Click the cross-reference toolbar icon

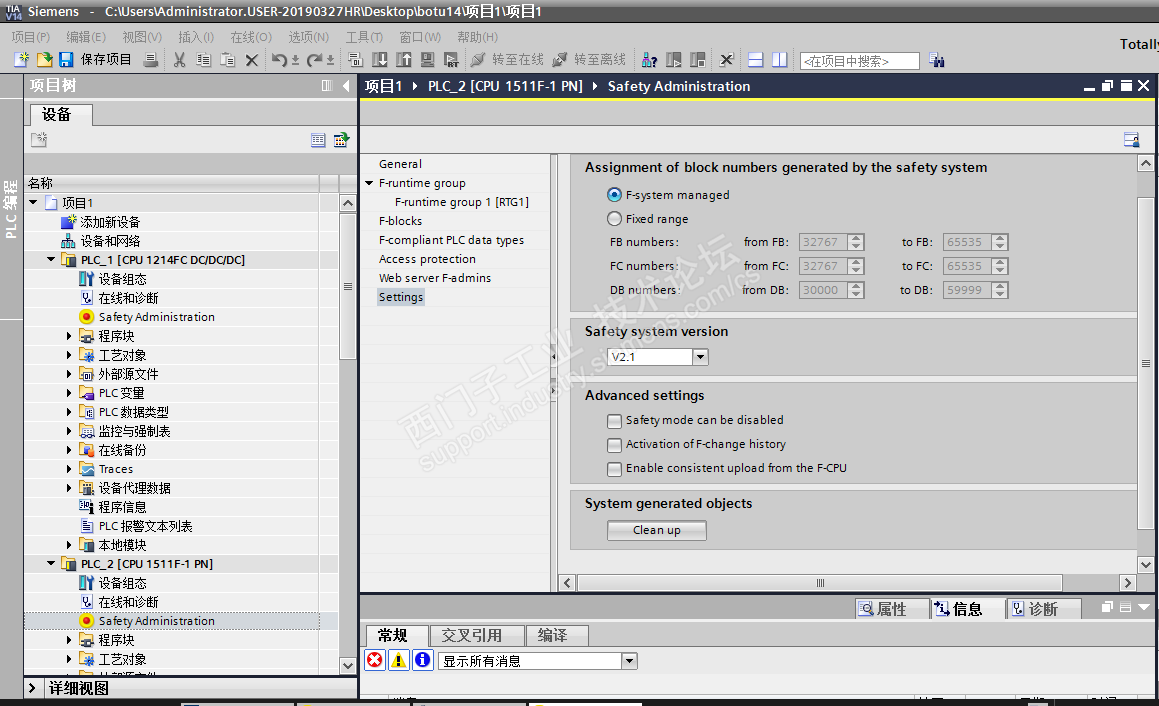coord(727,60)
